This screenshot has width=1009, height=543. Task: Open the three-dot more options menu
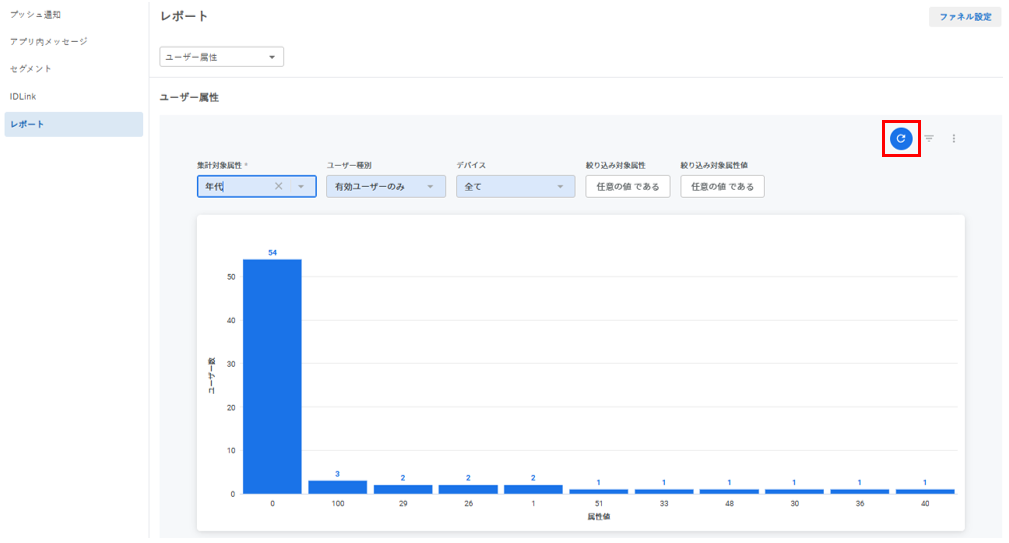pos(954,138)
